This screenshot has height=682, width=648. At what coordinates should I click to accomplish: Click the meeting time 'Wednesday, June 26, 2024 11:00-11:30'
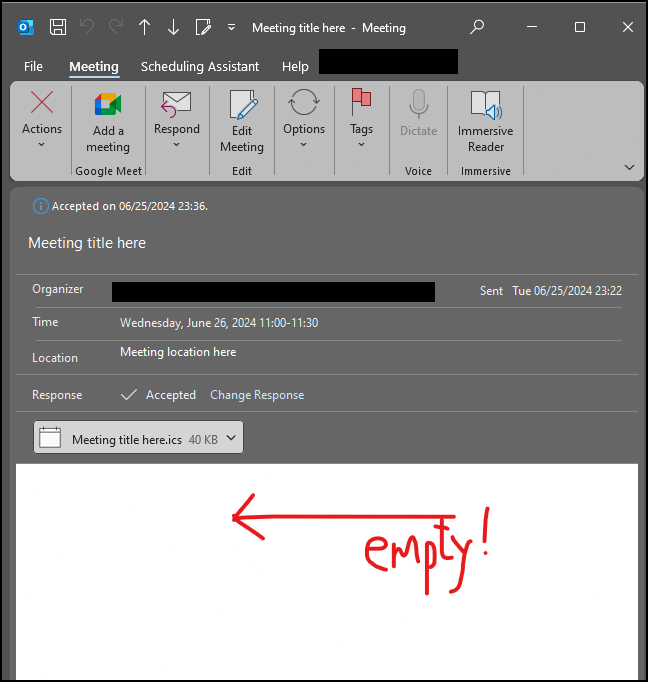click(x=219, y=323)
